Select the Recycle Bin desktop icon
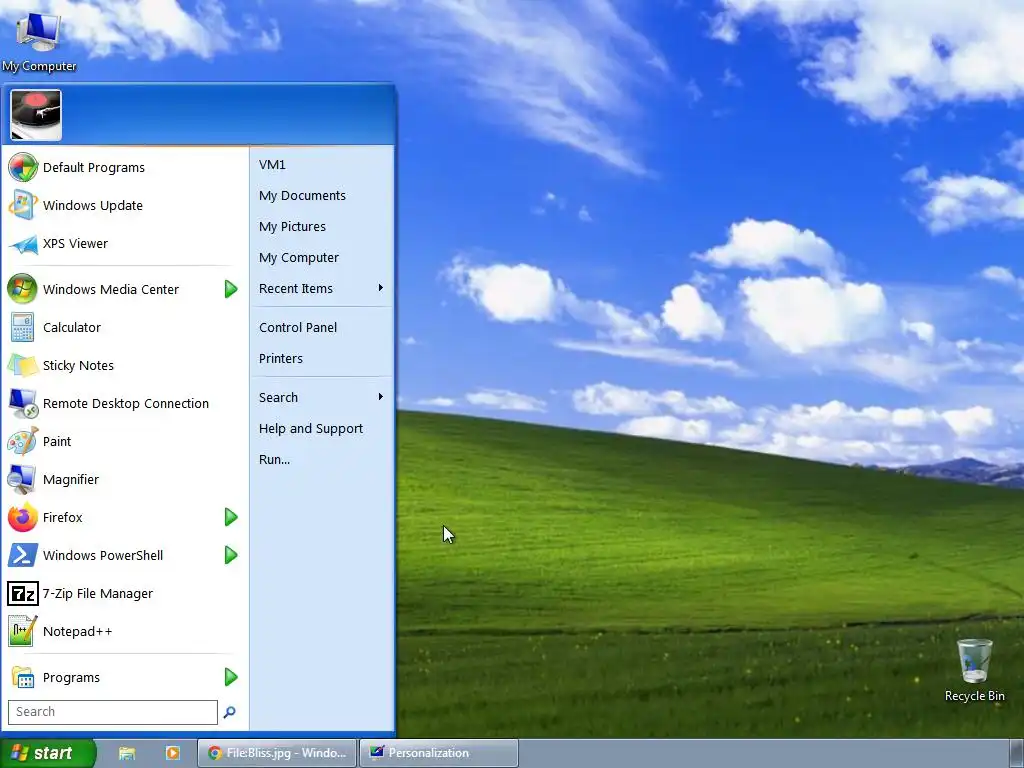This screenshot has width=1024, height=768. (x=974, y=670)
